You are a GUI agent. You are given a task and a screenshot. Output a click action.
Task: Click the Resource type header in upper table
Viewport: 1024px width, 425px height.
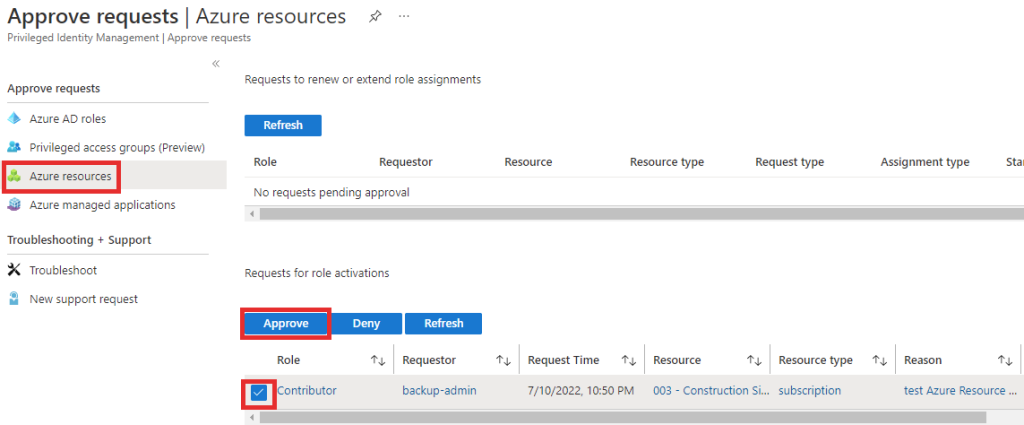[667, 162]
